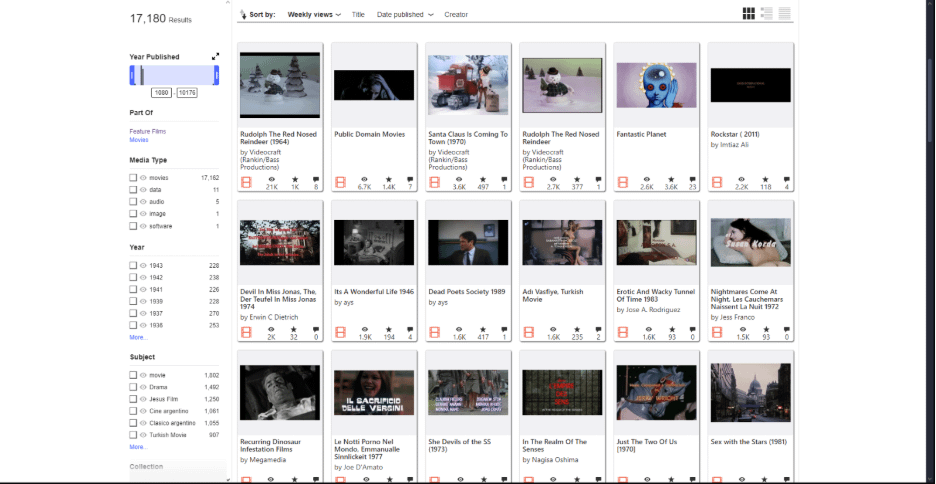
Task: Click views icon on Dead Poets Society card
Action: (459, 329)
